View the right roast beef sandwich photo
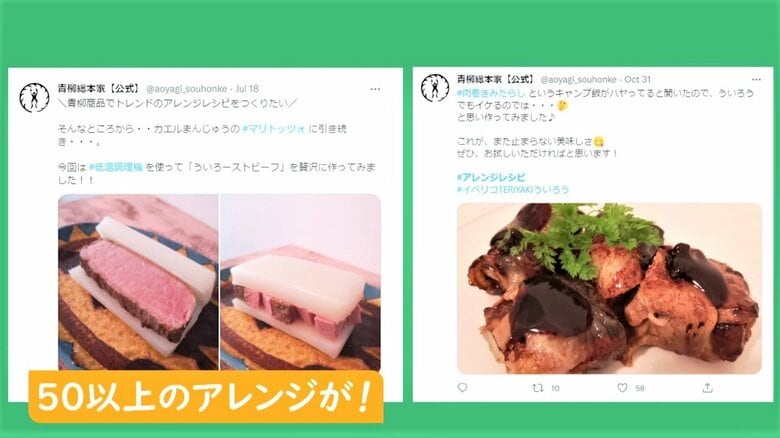 pyautogui.click(x=300, y=282)
